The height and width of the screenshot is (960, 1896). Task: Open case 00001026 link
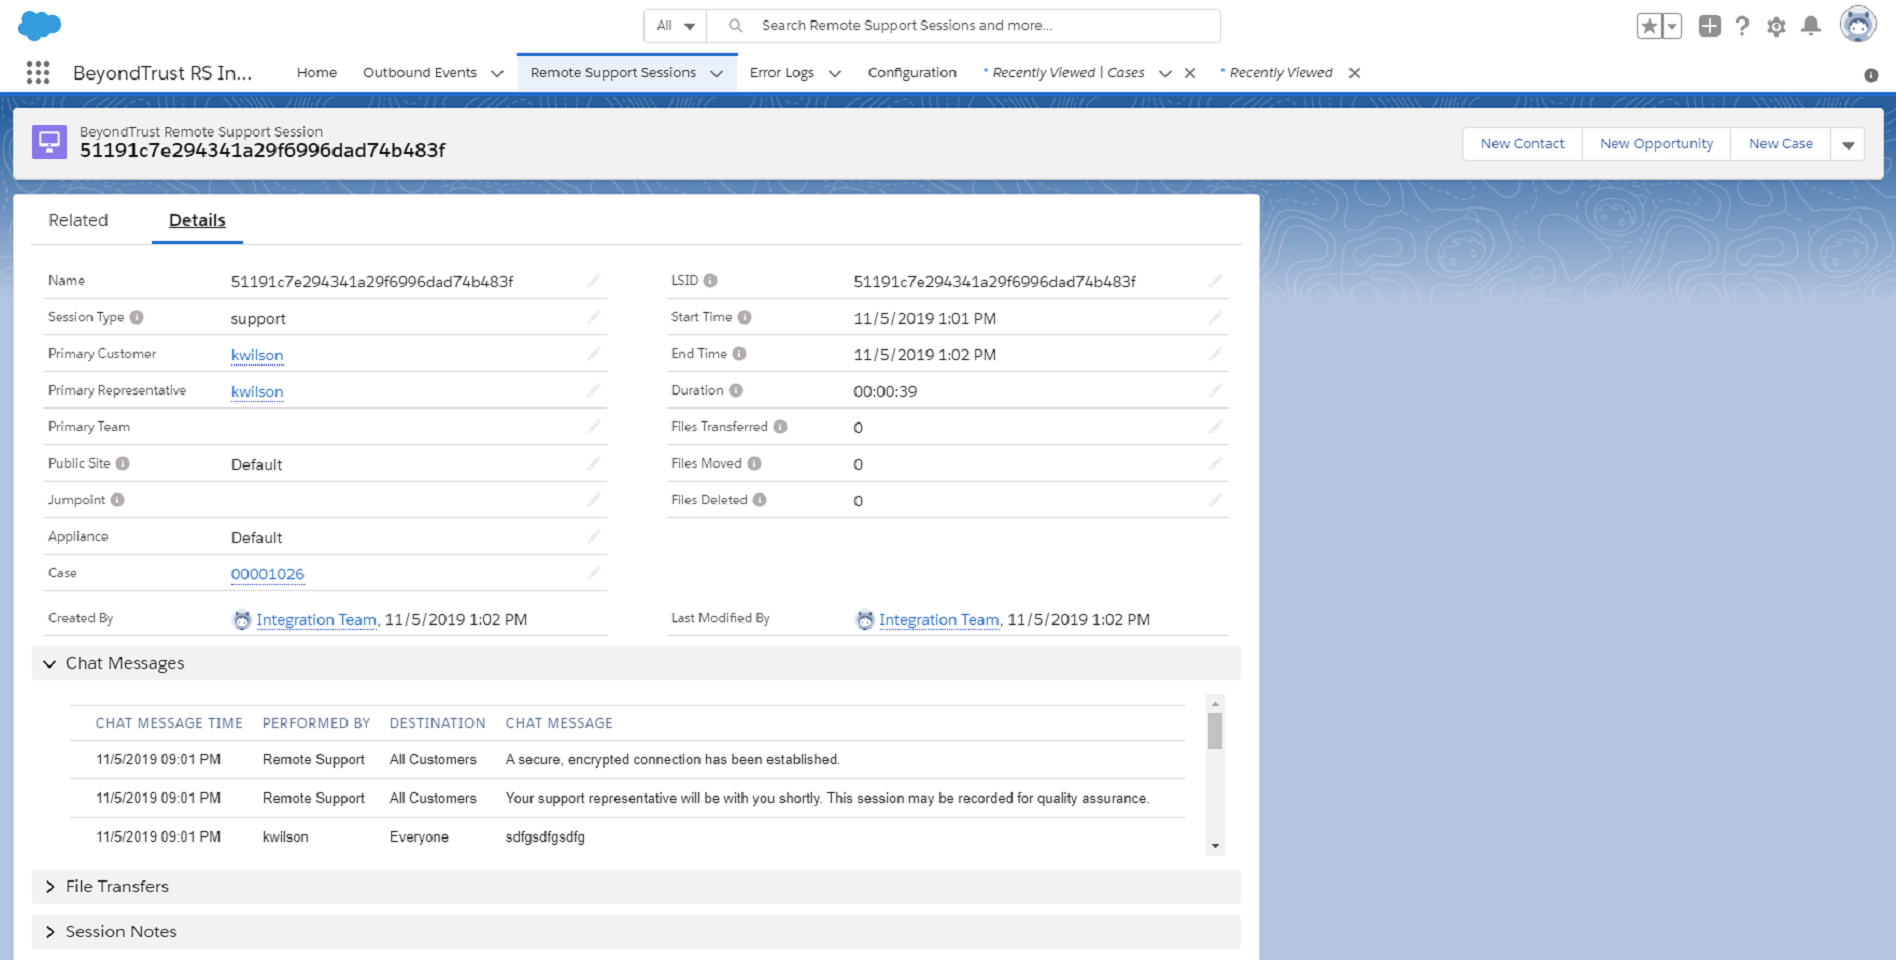pyautogui.click(x=267, y=574)
